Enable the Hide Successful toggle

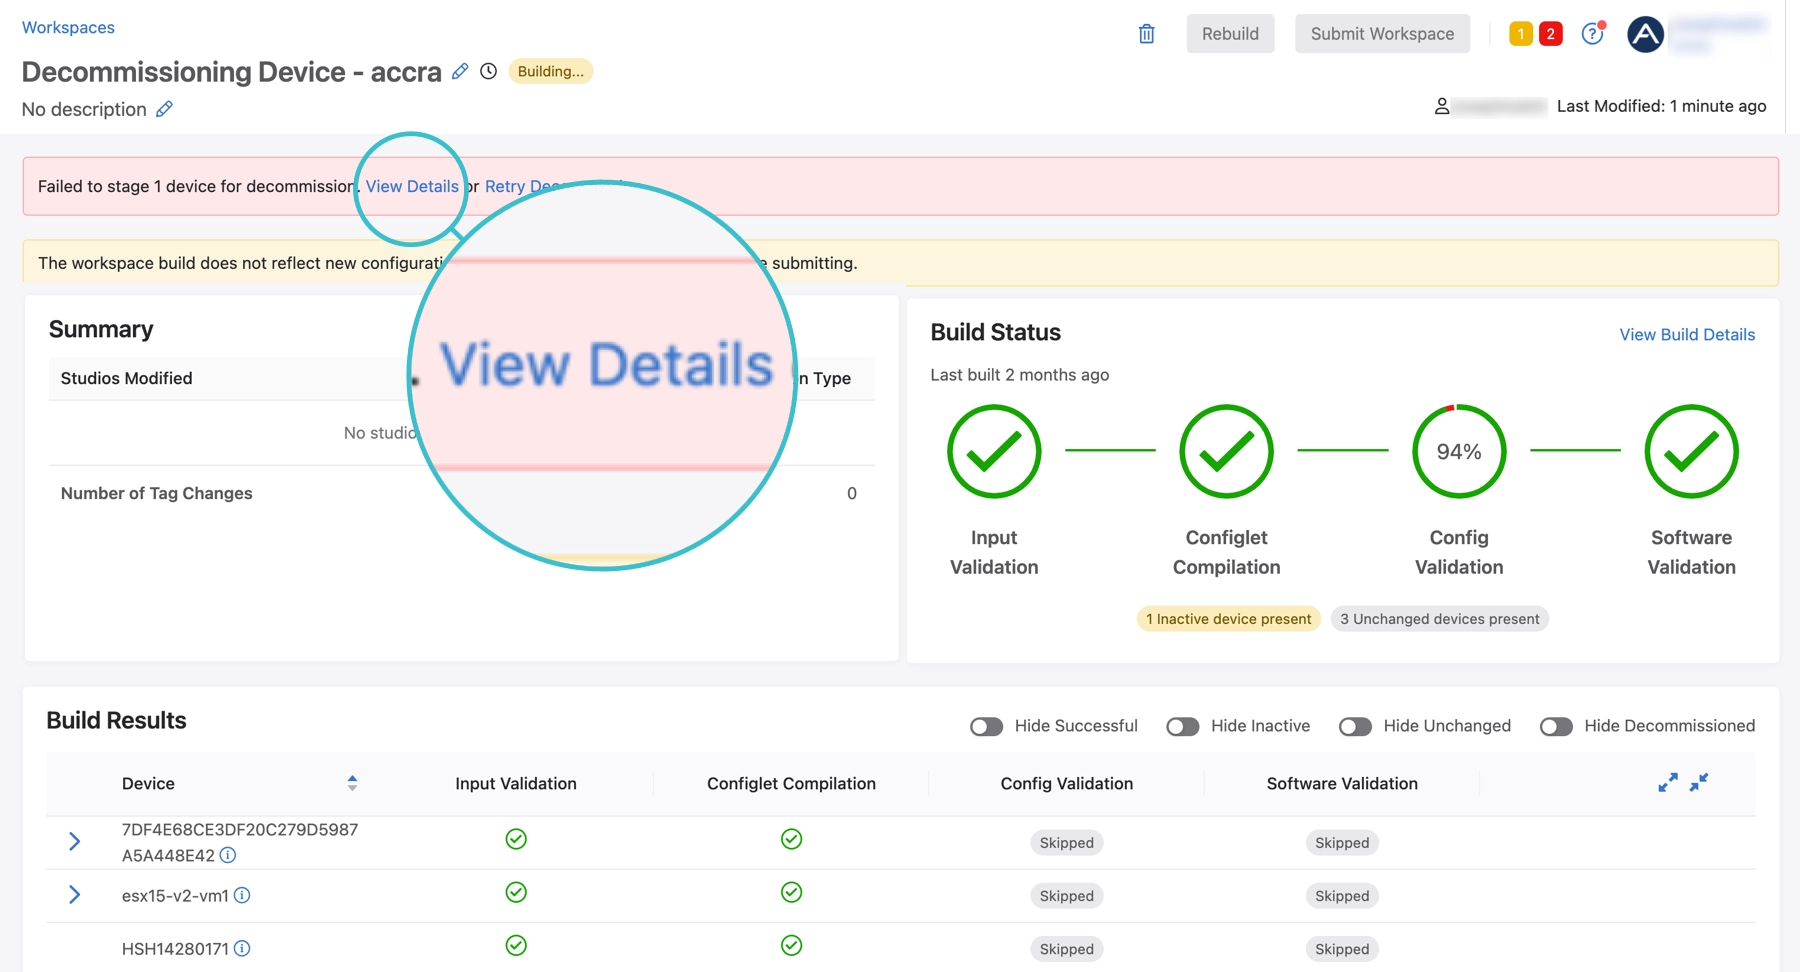pyautogui.click(x=986, y=726)
